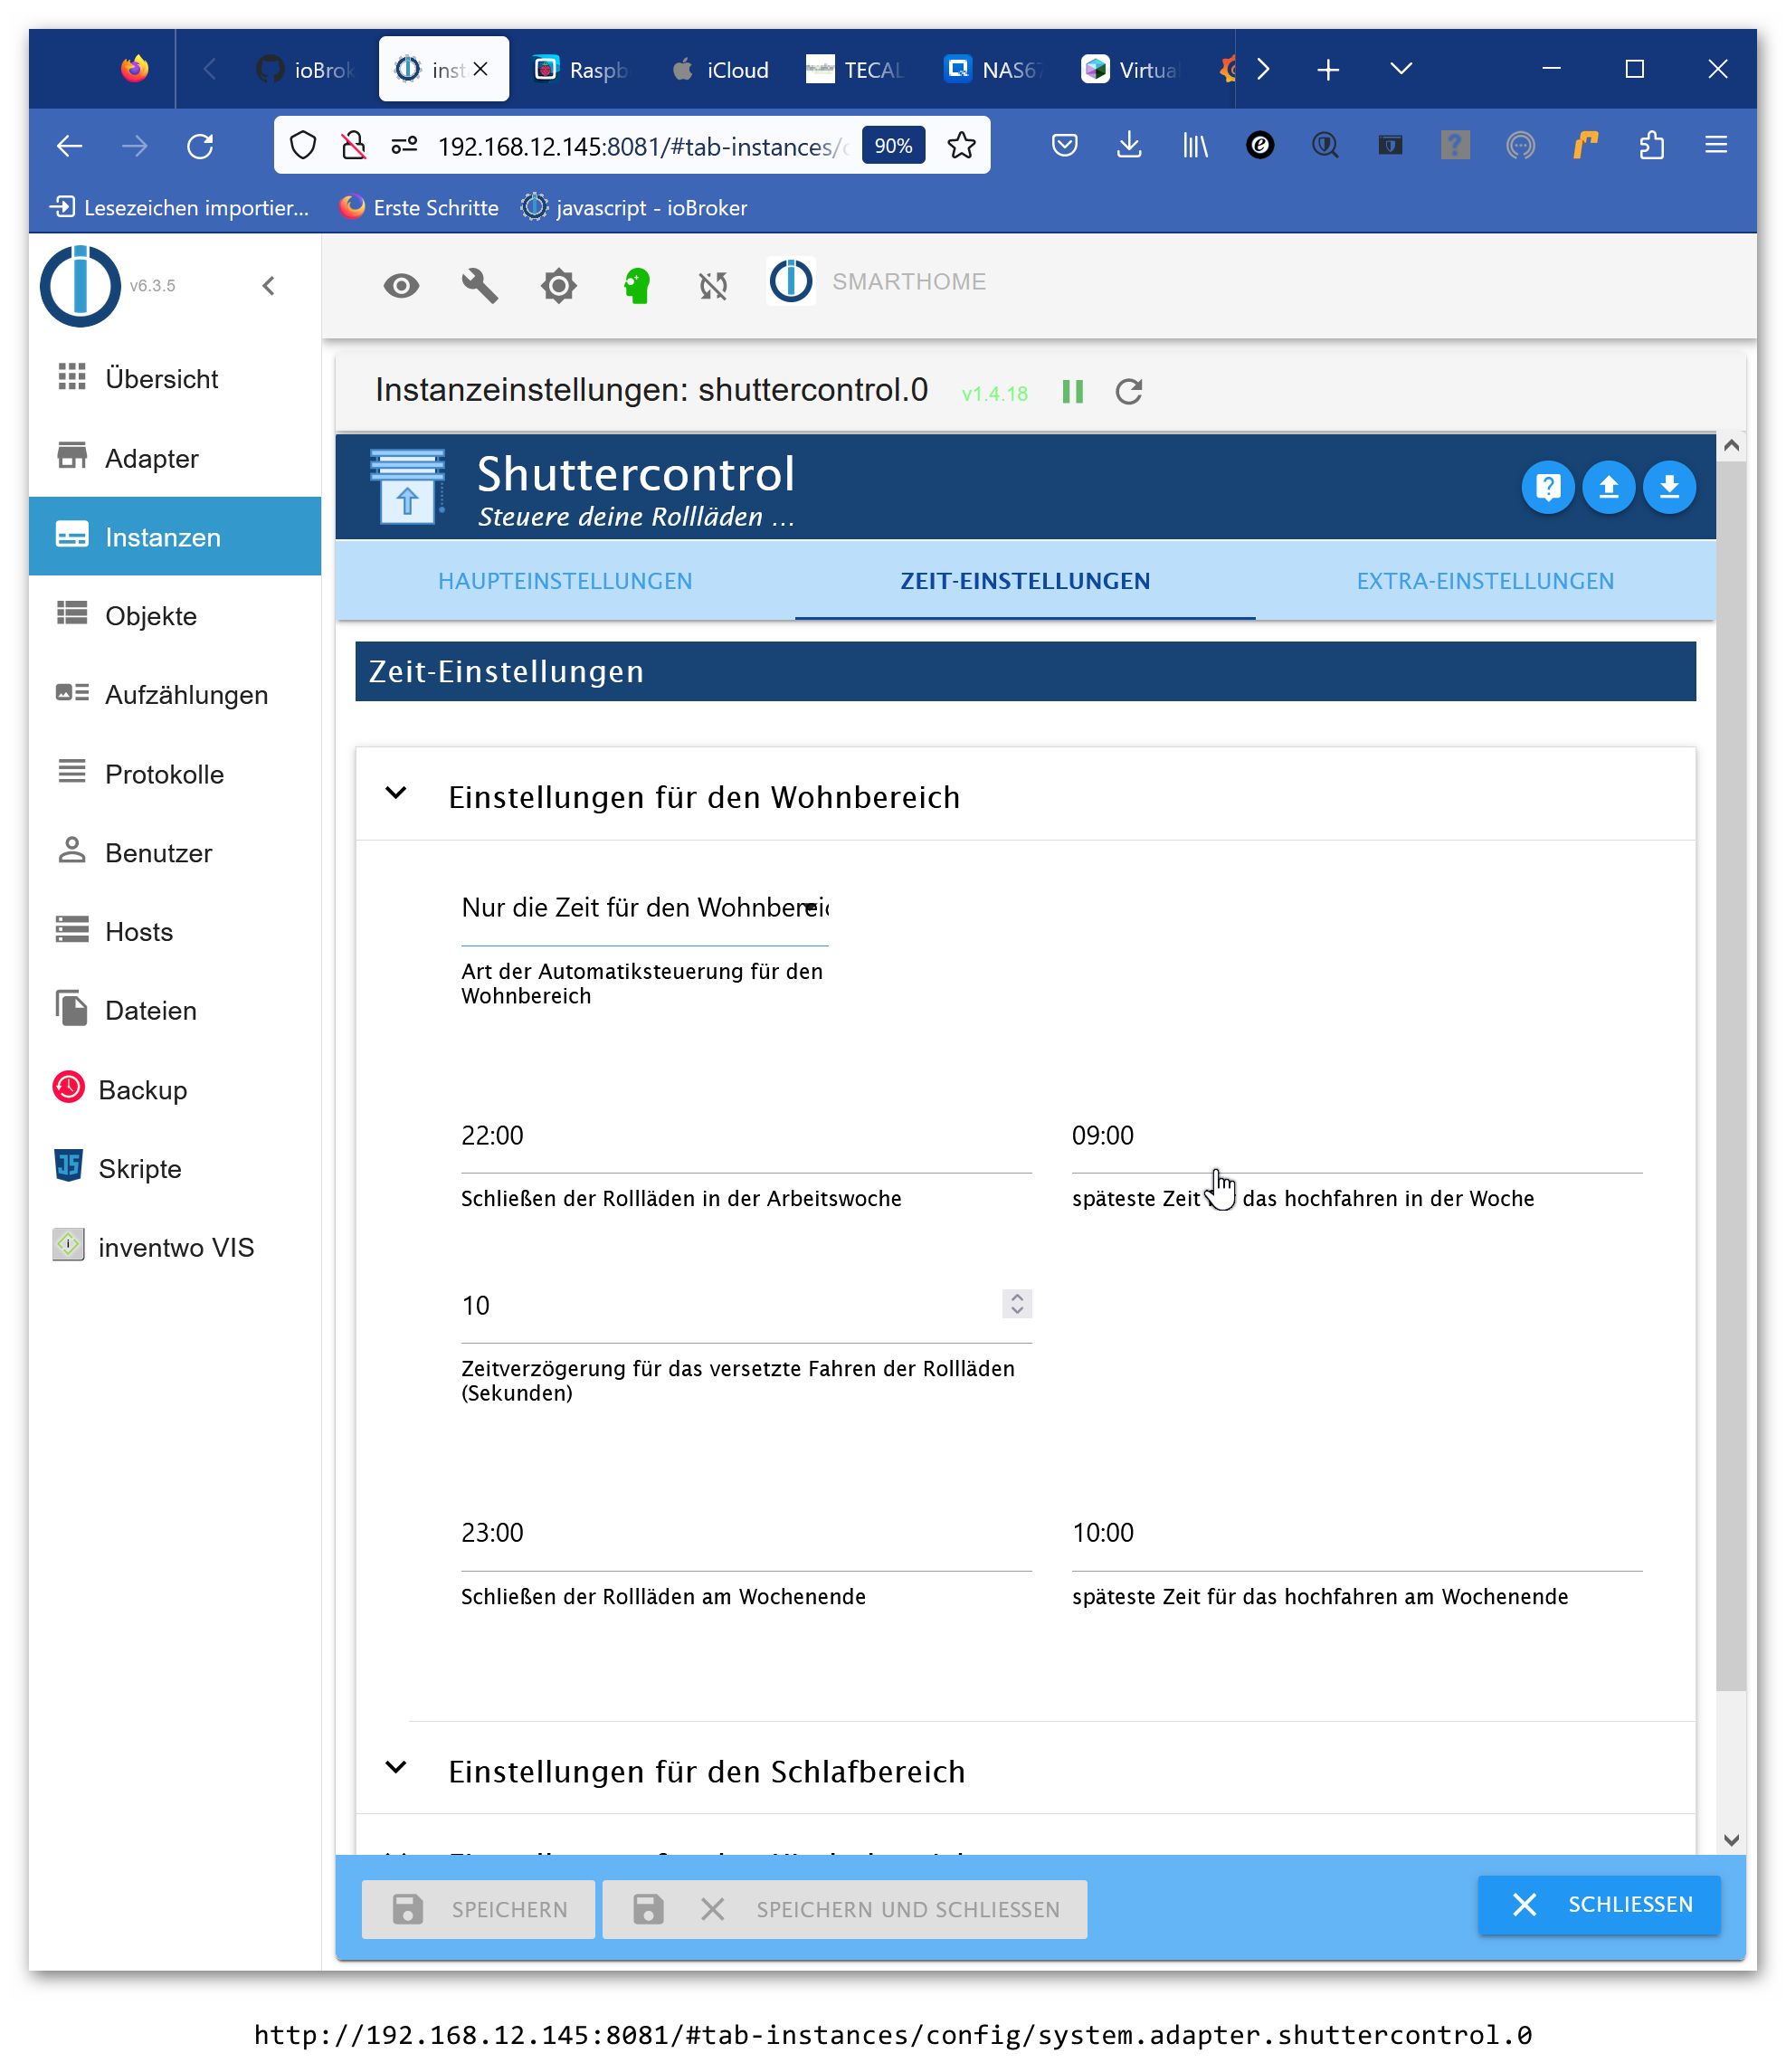The image size is (1786, 2072).
Task: Click the address bar URL
Action: pos(643,146)
